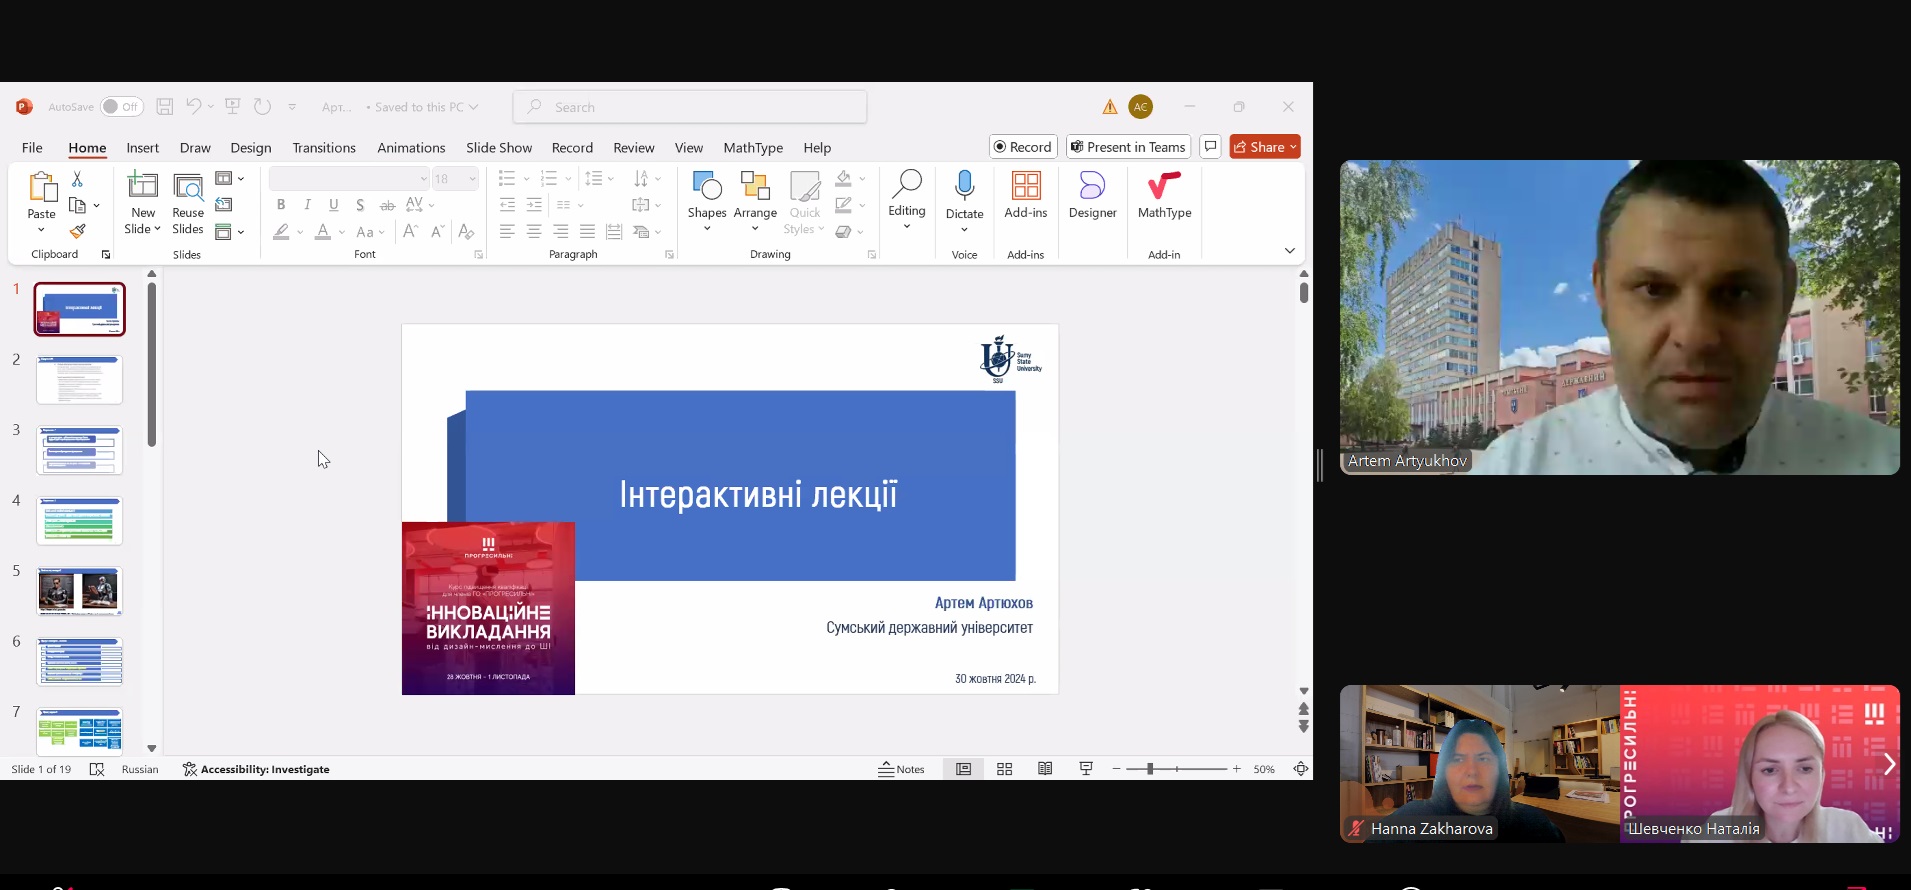Click the Comments speech bubble icon
The image size is (1911, 890).
click(x=1210, y=147)
